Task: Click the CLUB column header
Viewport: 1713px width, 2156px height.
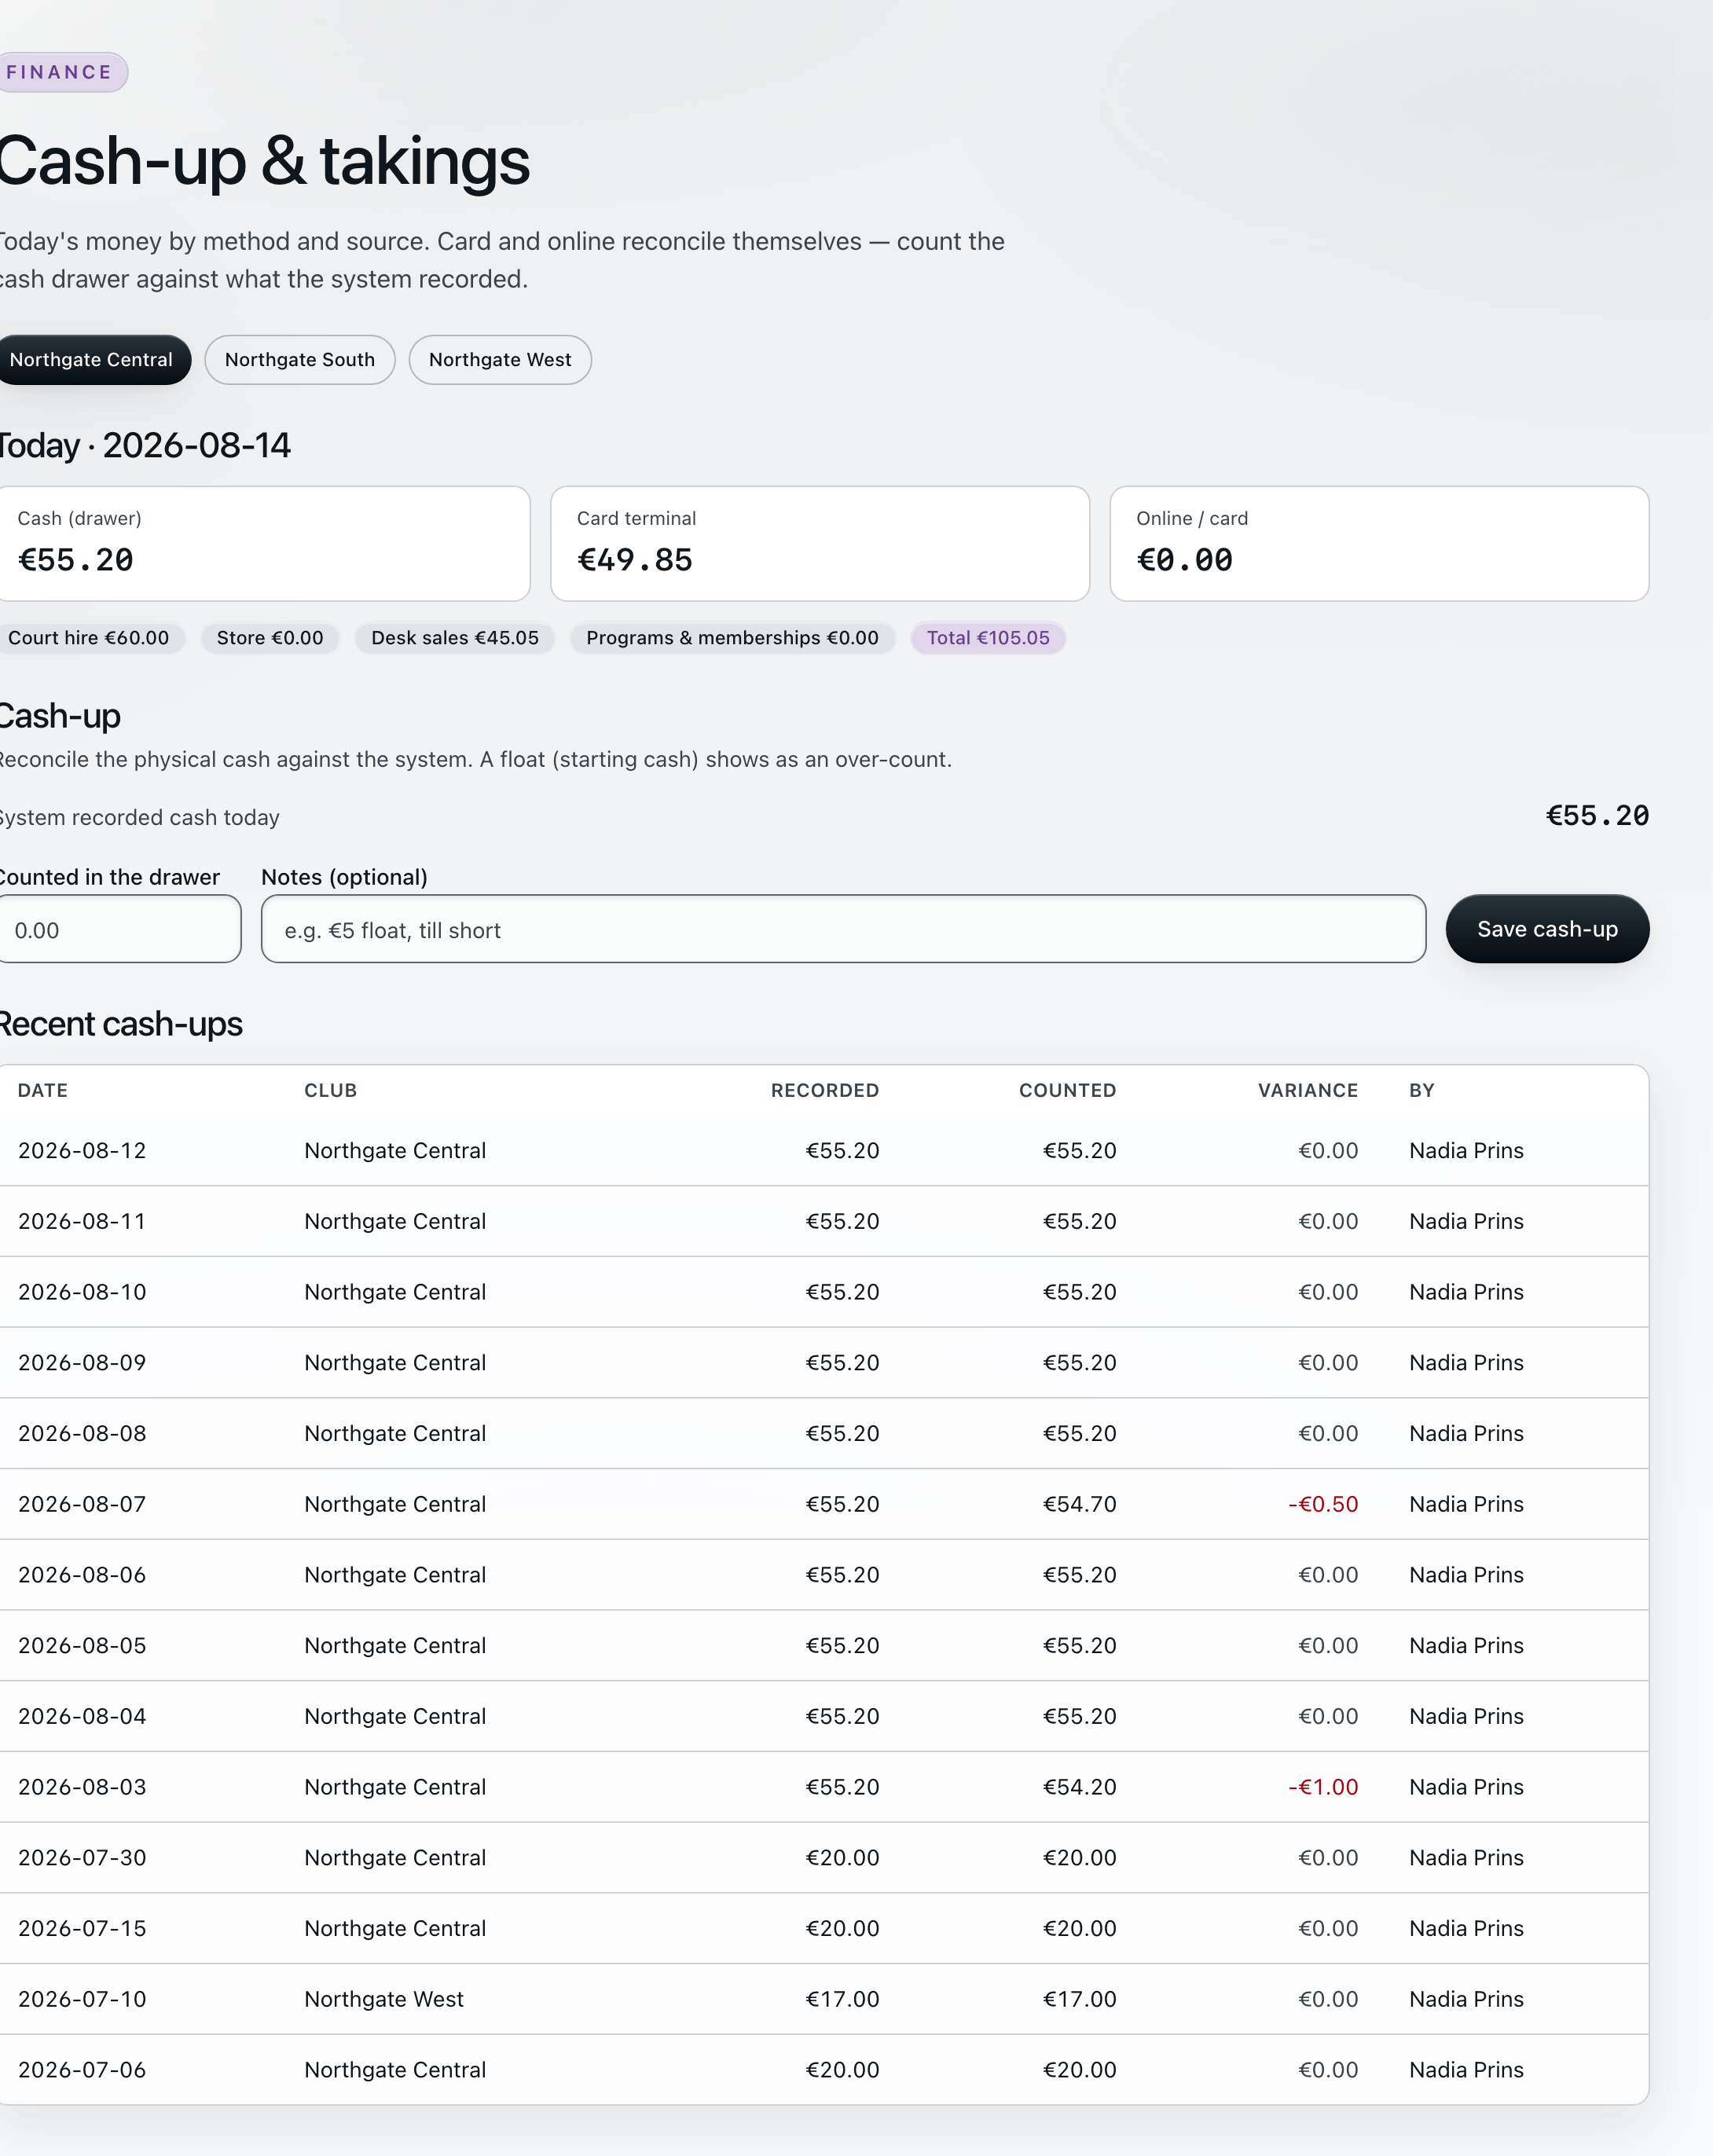Action: point(331,1090)
